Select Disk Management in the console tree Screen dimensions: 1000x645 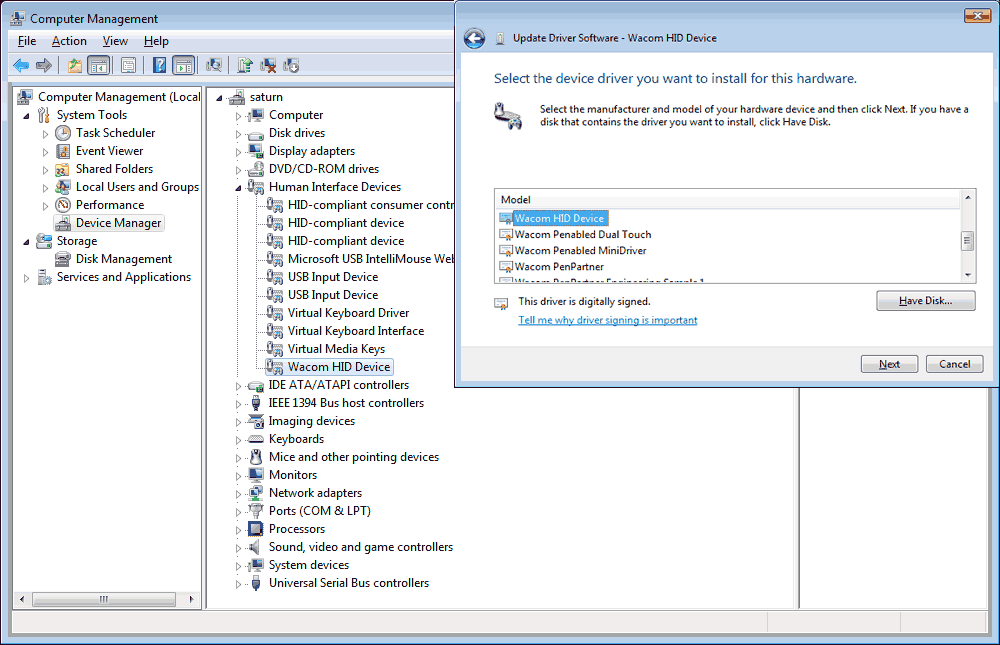124,259
